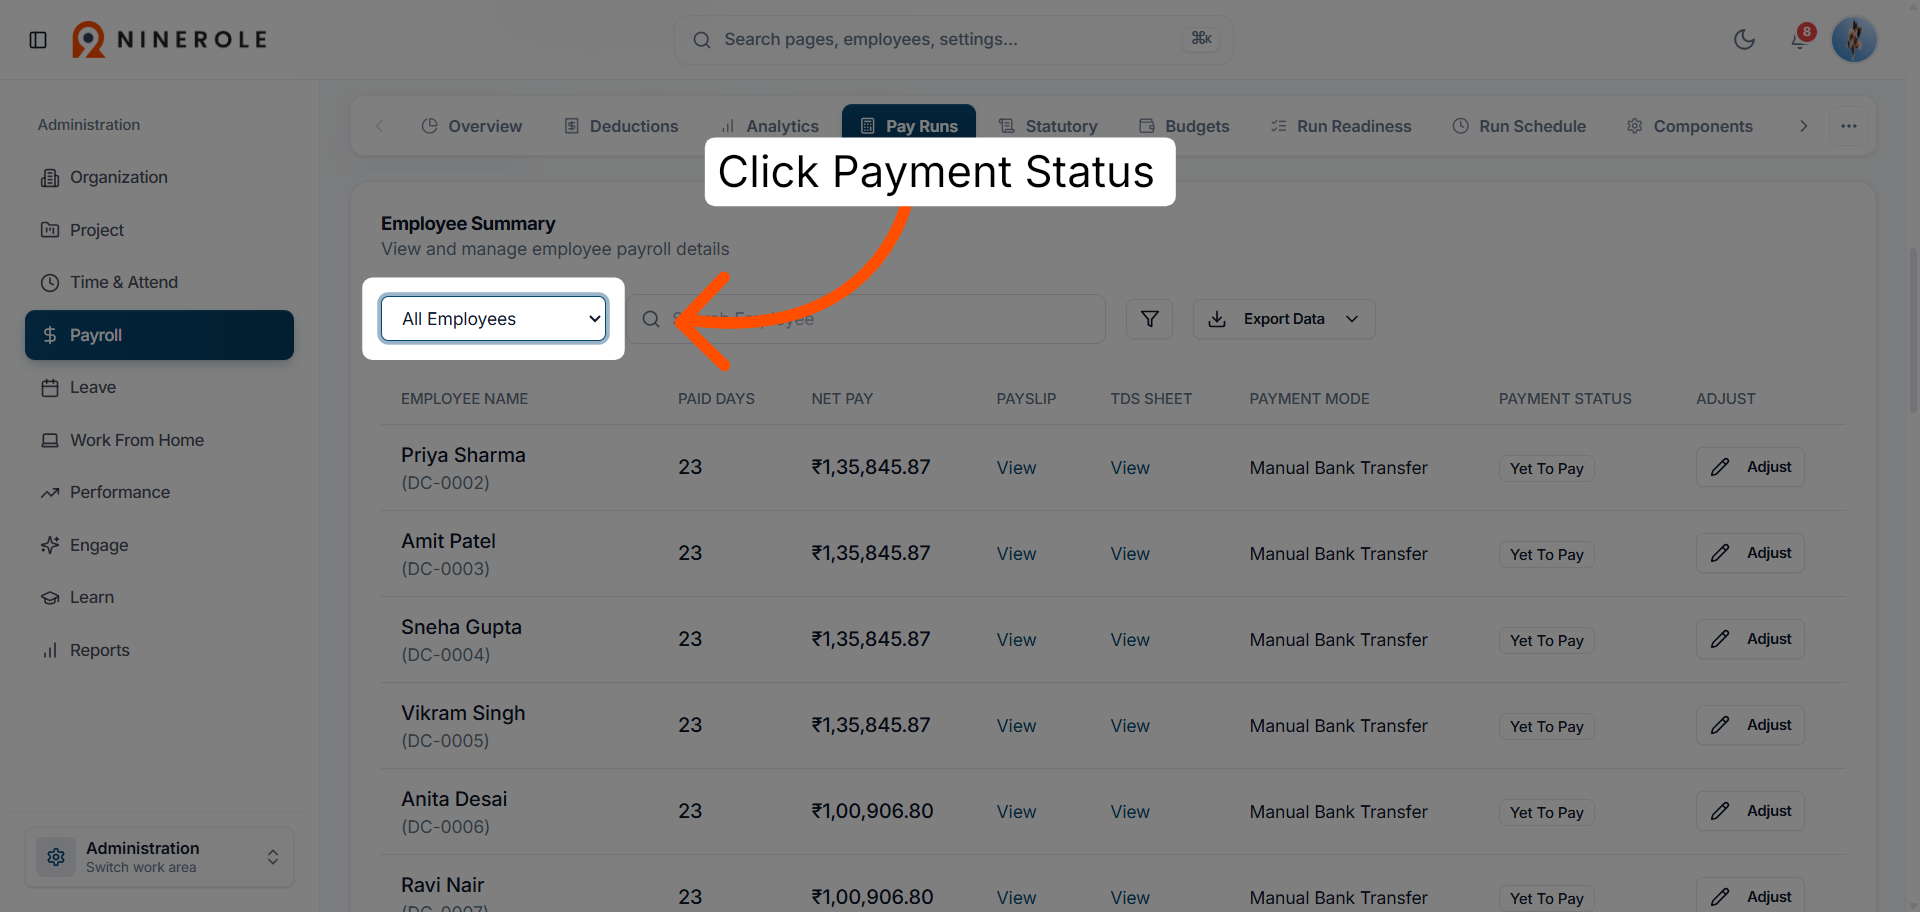
Task: Expand the Switch work area selector
Action: click(x=160, y=857)
